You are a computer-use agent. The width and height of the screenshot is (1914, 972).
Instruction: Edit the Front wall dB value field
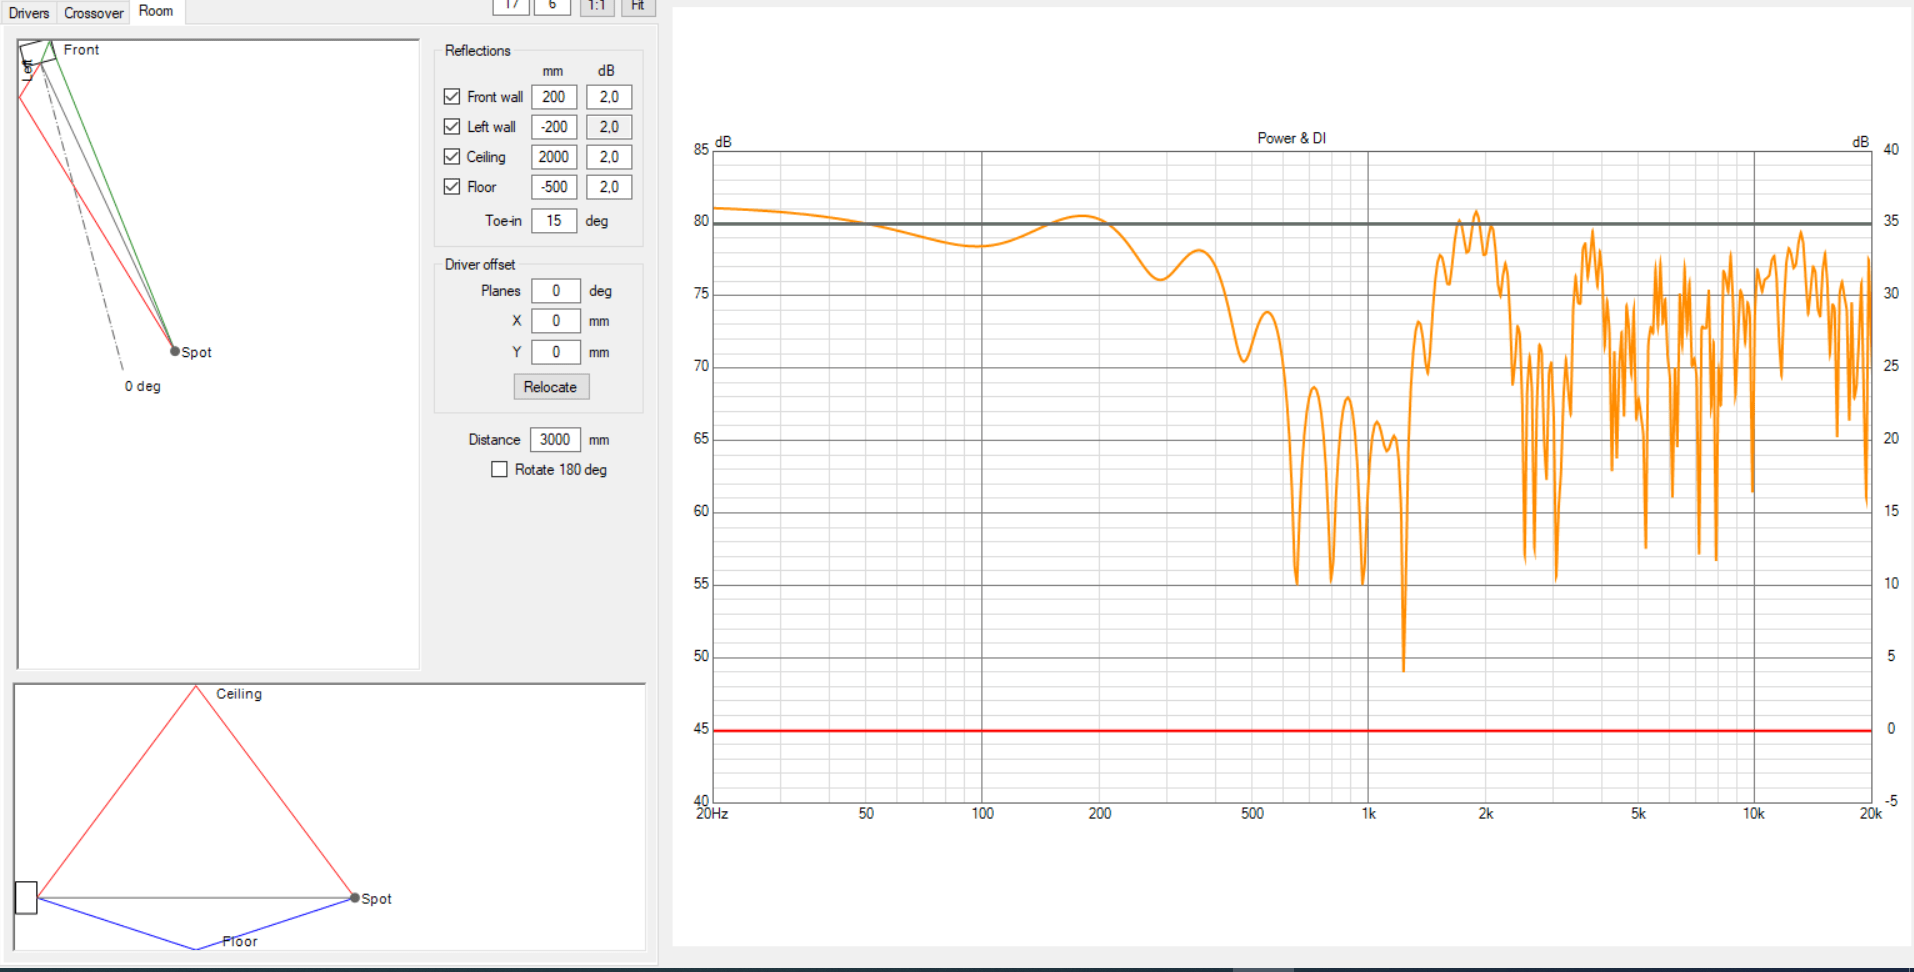coord(609,97)
